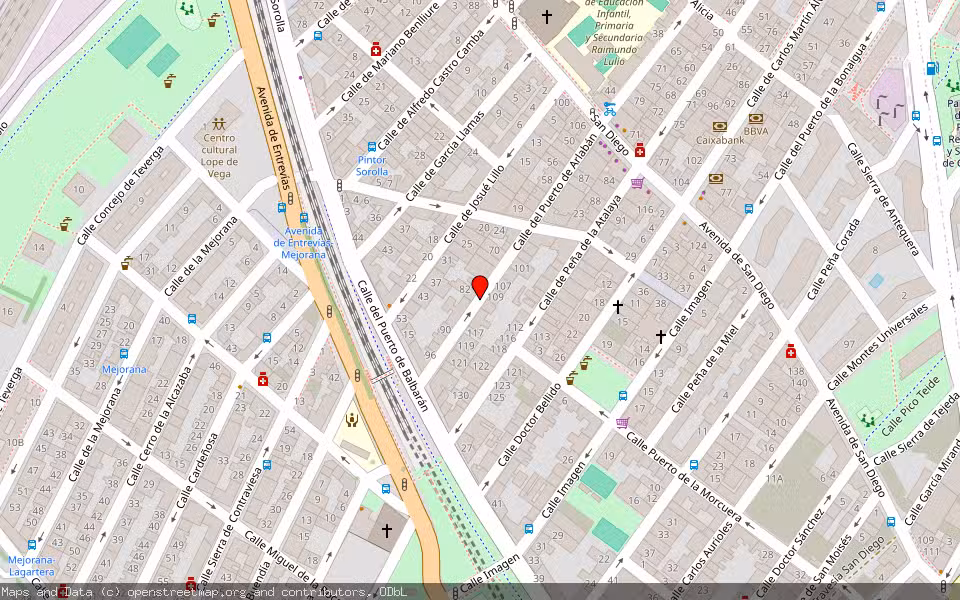Screen dimensions: 960x600
Task: Click the social facility icon by Avenida de Entrevías
Action: click(x=352, y=420)
